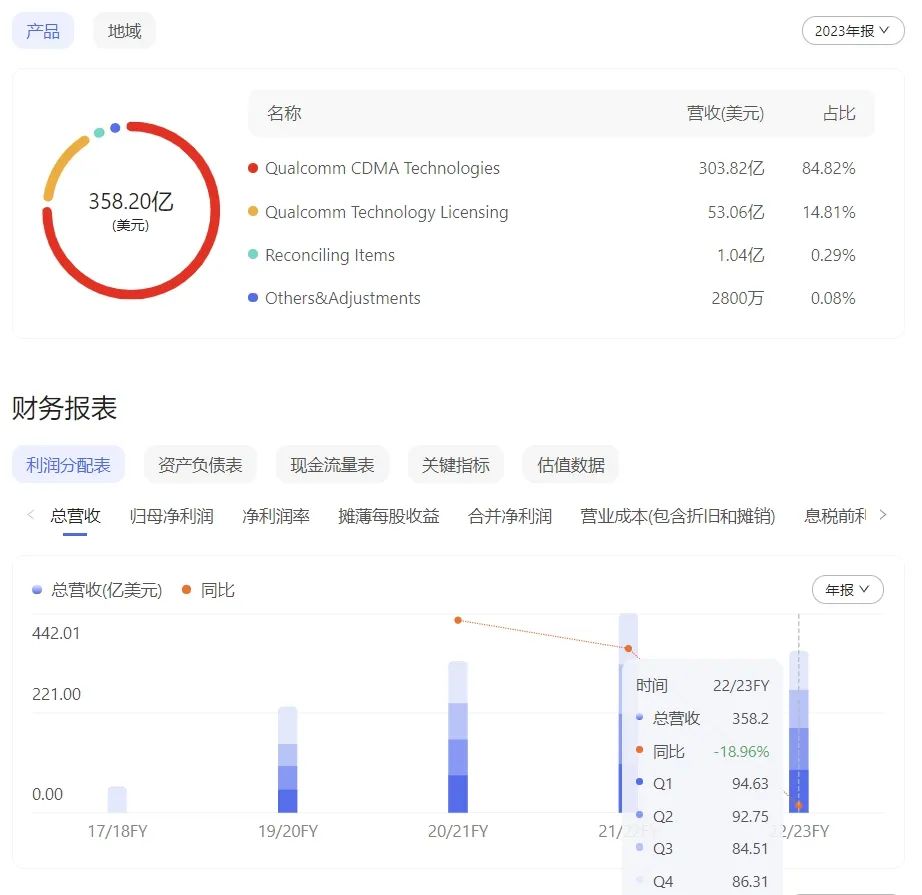Open the 年报 period dropdown in chart
Viewport: 922px width, 895px height.
[x=847, y=589]
